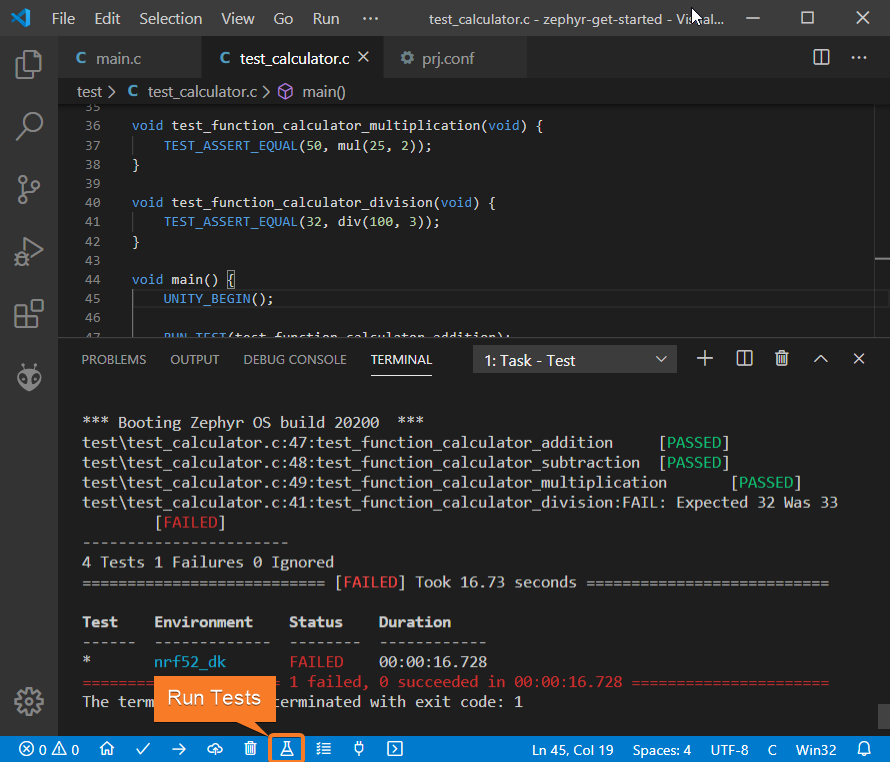890x762 pixels.
Task: Split the terminal panel
Action: tap(744, 359)
